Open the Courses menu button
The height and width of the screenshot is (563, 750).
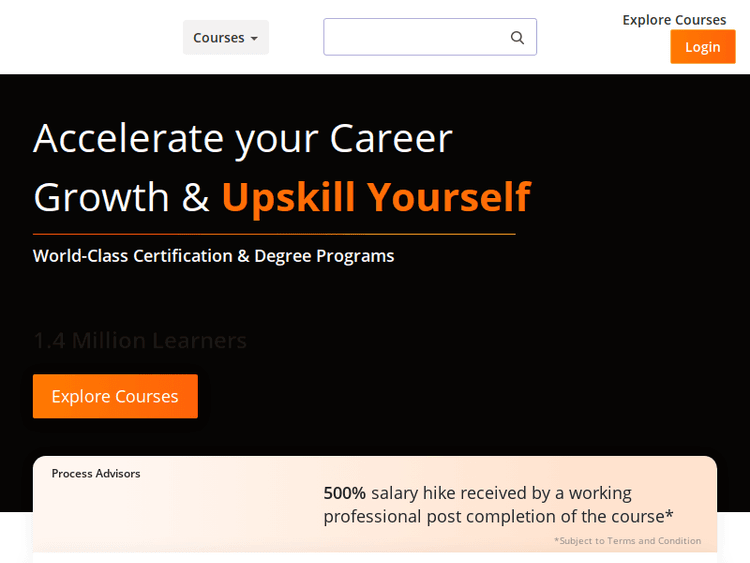(225, 38)
